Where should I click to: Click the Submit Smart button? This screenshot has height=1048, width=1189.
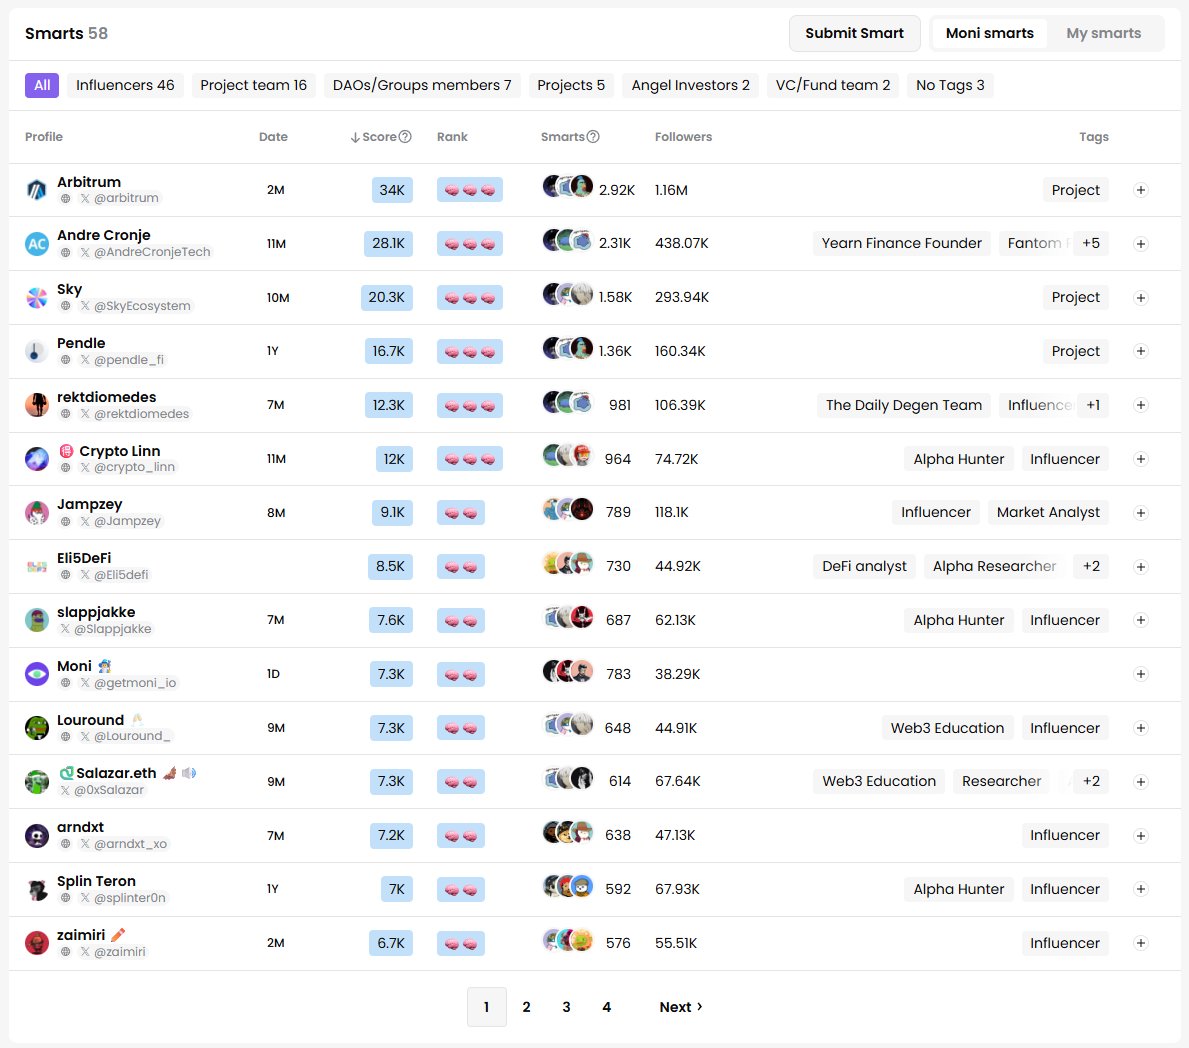855,33
